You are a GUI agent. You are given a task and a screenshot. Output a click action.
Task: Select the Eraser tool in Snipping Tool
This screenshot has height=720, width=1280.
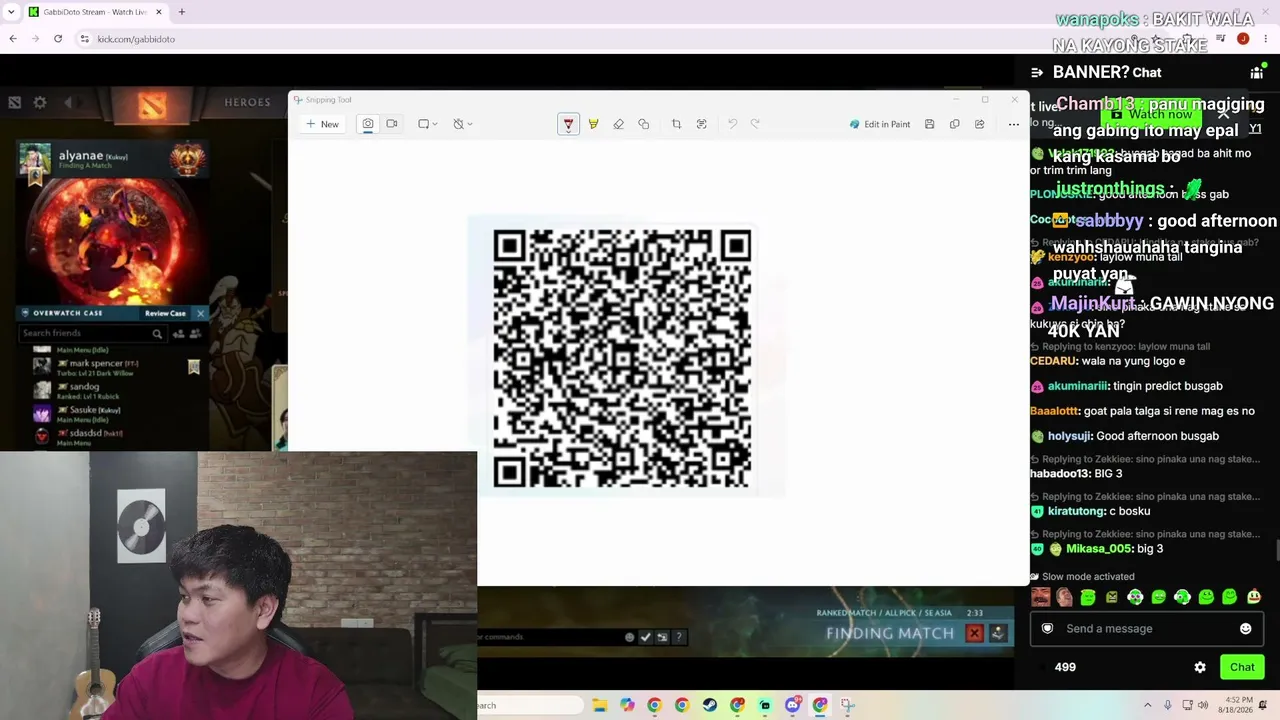(618, 124)
